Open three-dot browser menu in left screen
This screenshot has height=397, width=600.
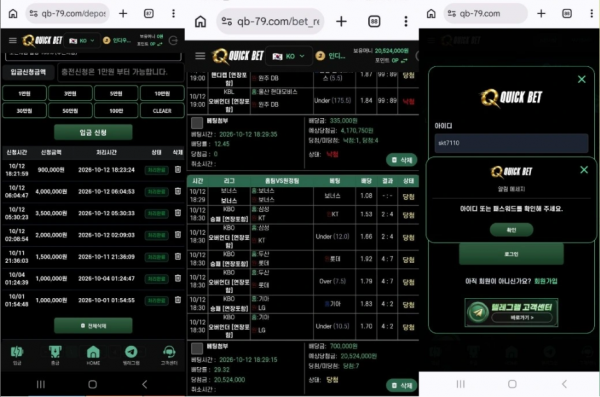pos(173,14)
